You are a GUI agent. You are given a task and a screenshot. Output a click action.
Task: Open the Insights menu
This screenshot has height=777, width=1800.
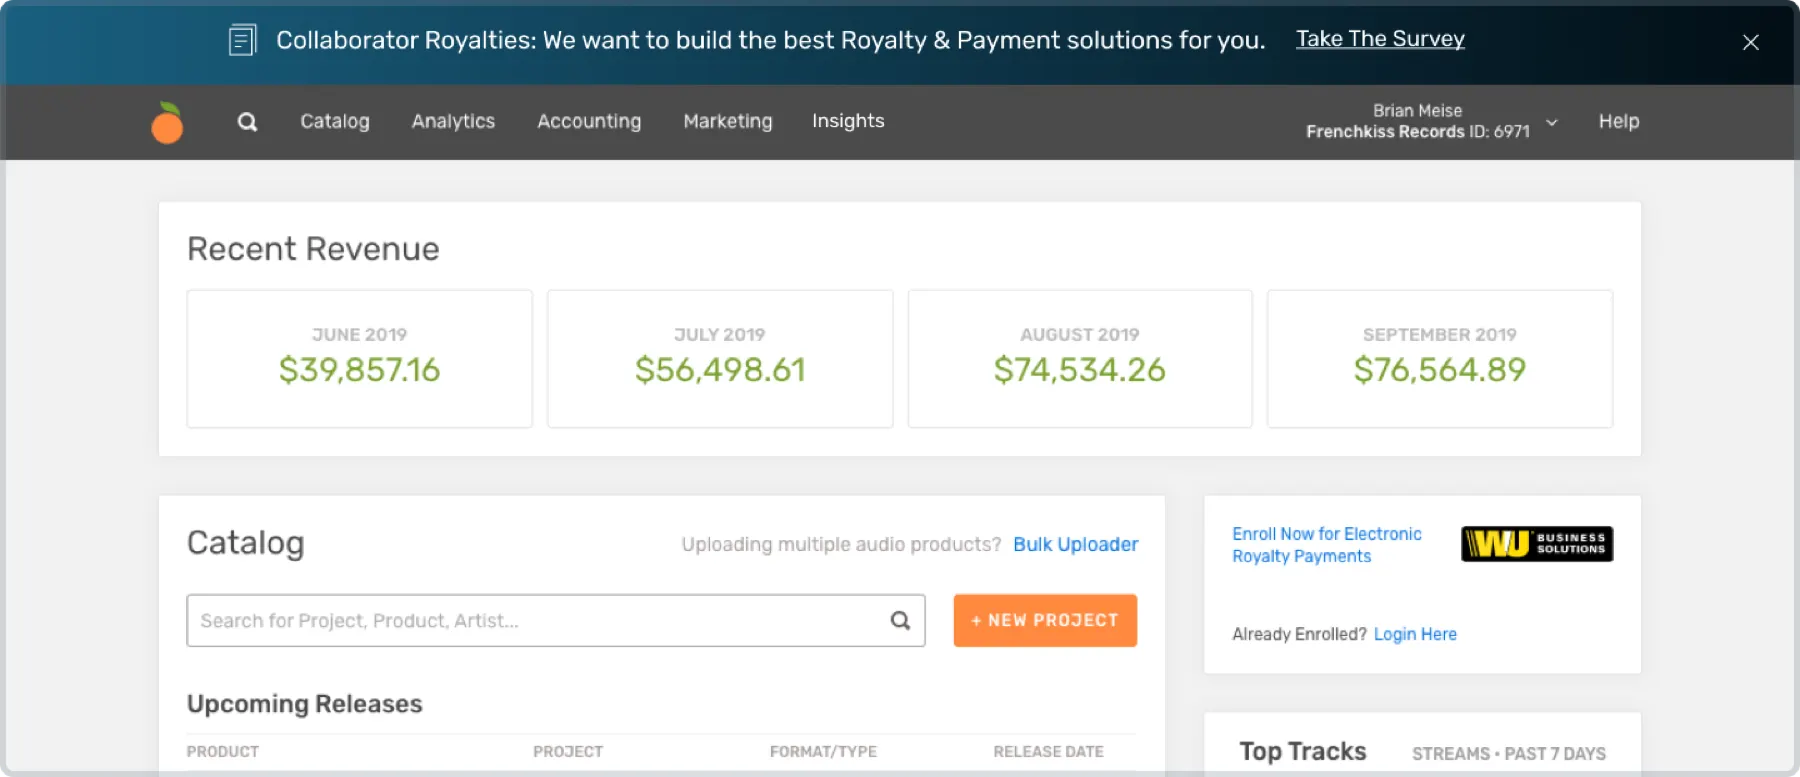click(848, 121)
